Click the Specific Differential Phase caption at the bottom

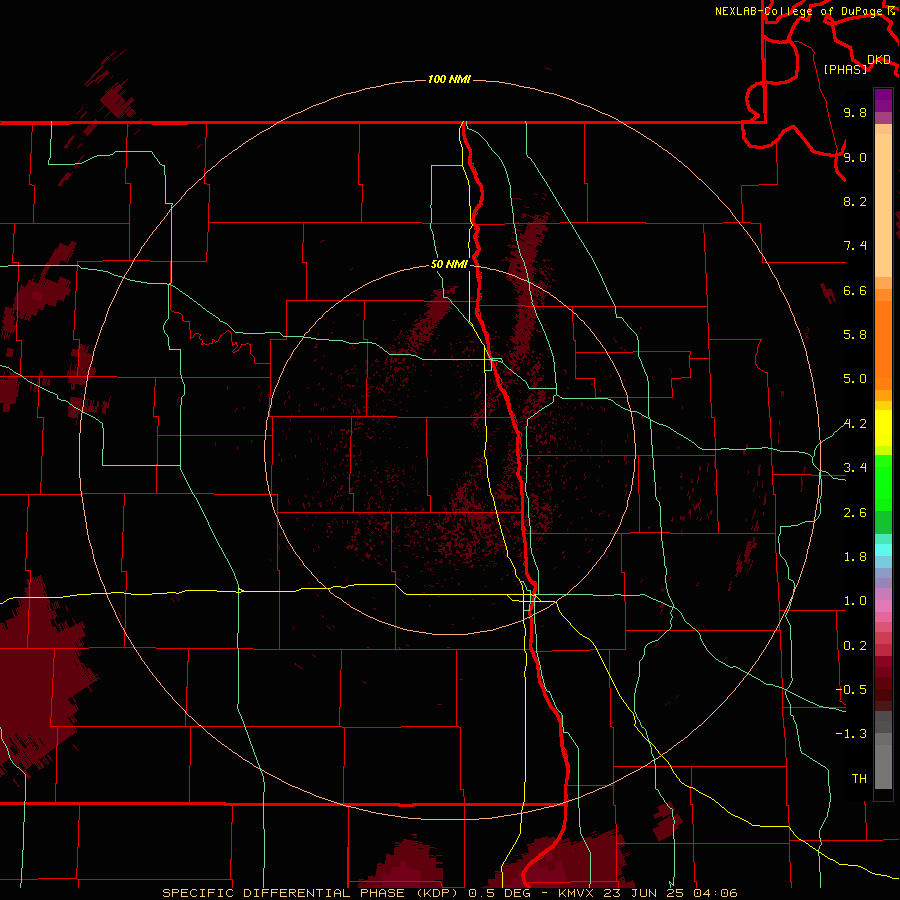pyautogui.click(x=450, y=893)
